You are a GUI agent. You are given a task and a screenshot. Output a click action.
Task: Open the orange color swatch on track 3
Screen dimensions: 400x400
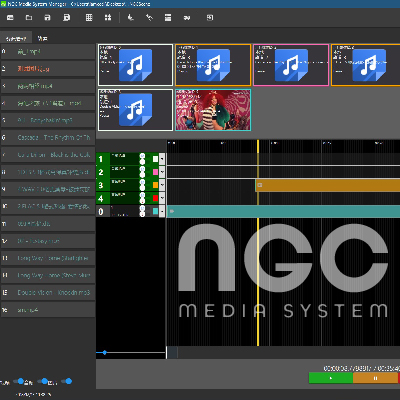[x=155, y=185]
